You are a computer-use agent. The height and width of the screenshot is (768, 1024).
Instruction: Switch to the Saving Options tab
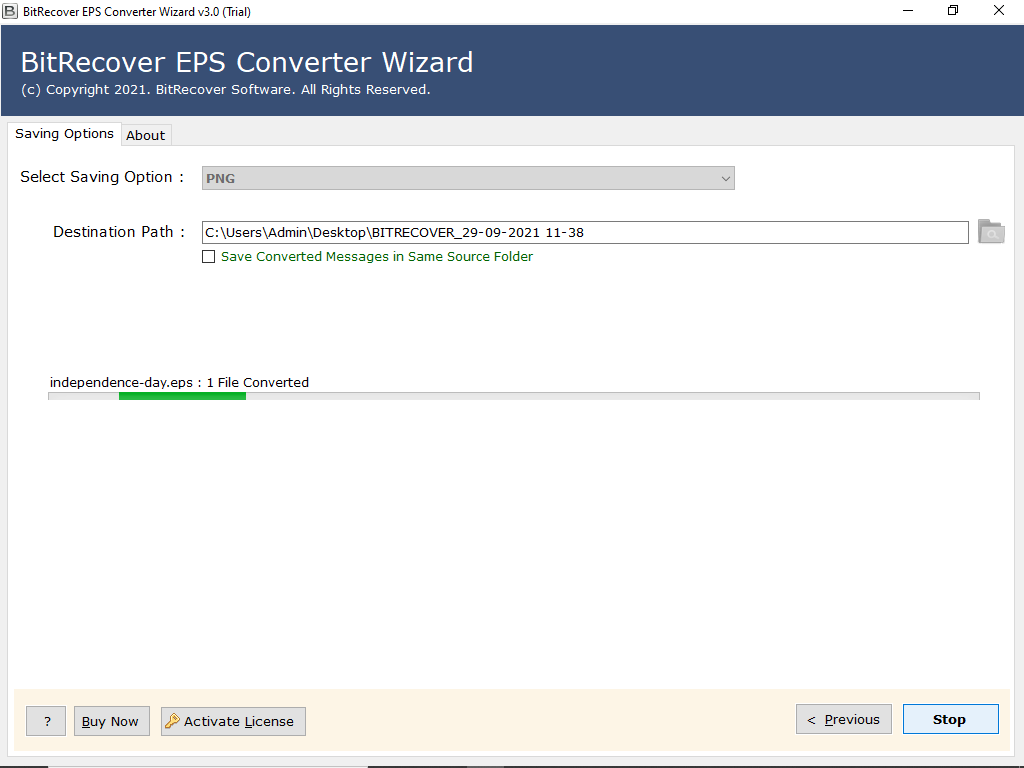pos(64,134)
